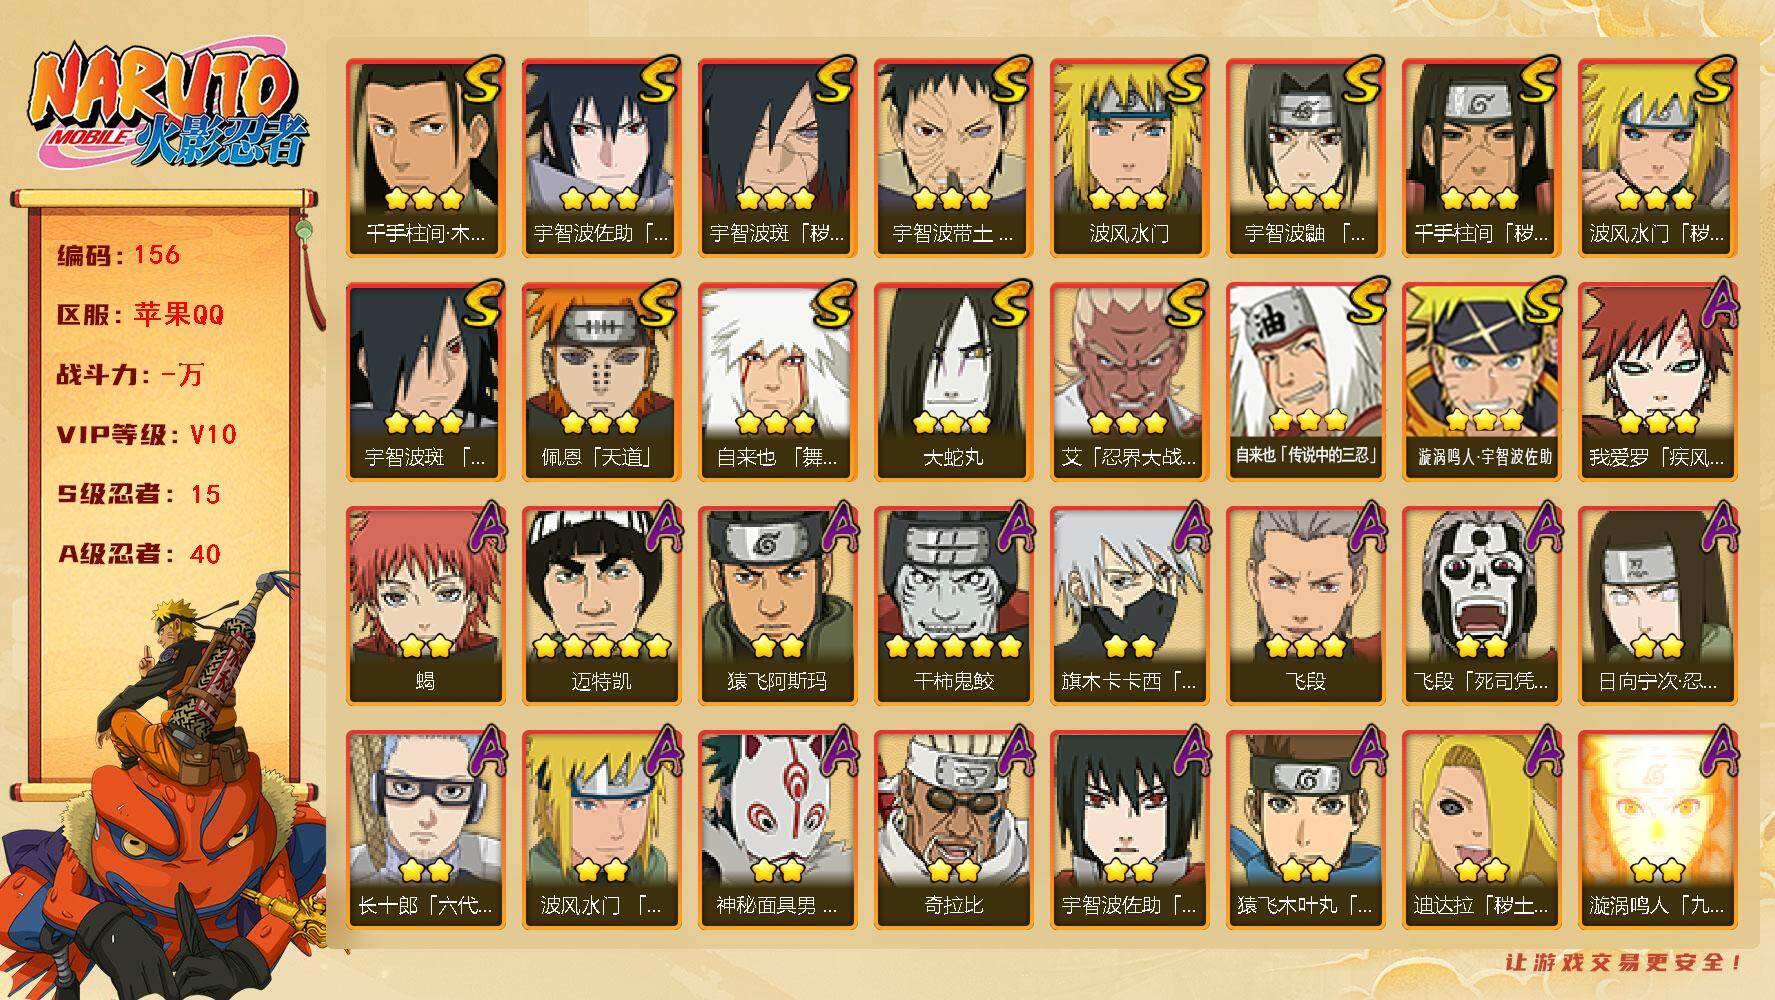
Task: Select the 蝎 ninja card
Action: point(425,606)
